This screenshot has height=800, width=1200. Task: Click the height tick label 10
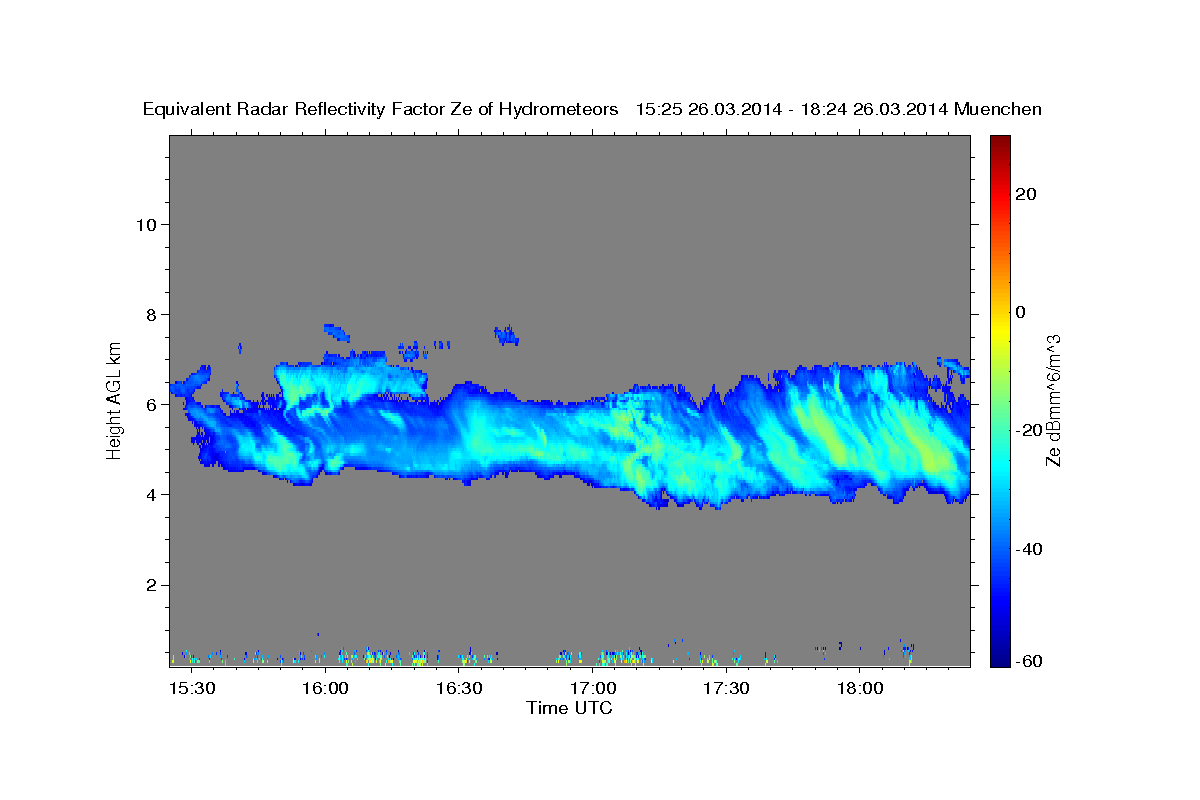[147, 224]
